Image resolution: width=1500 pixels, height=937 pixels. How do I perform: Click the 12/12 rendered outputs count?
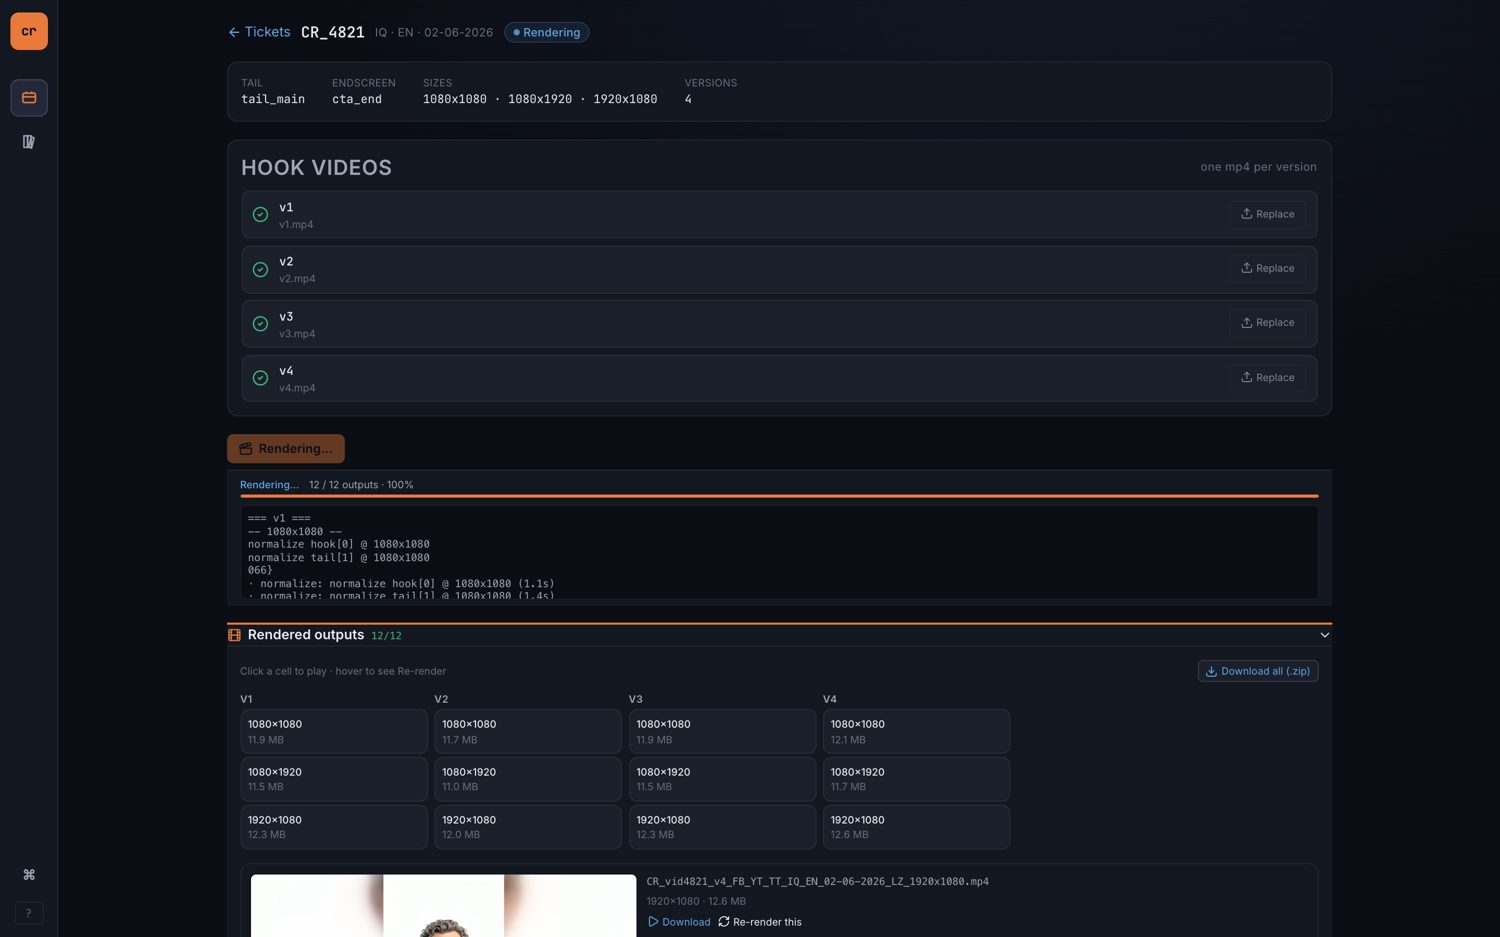[386, 636]
